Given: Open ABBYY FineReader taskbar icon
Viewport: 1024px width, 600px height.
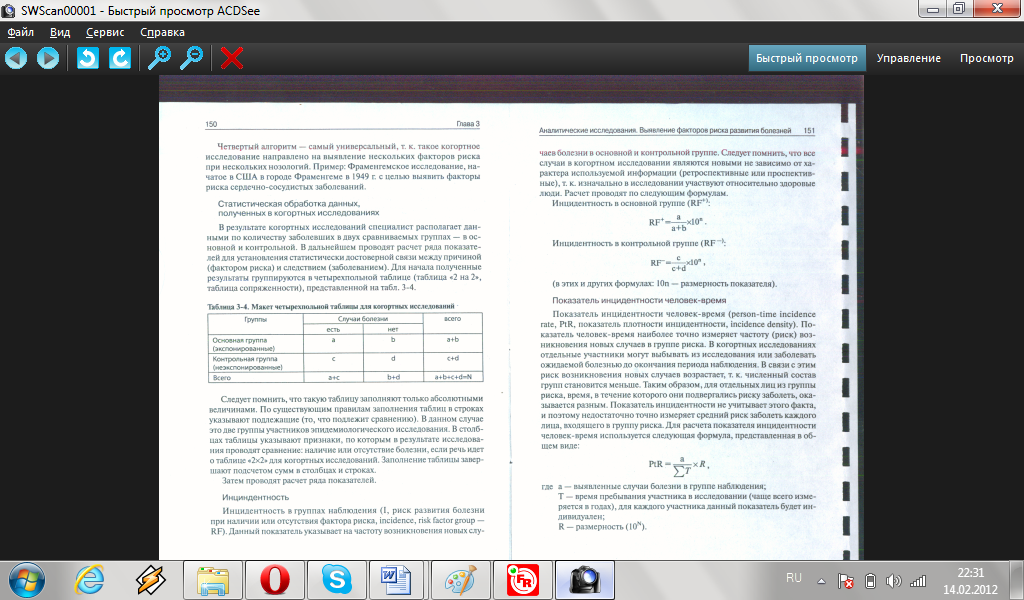Looking at the screenshot, I should pos(523,580).
